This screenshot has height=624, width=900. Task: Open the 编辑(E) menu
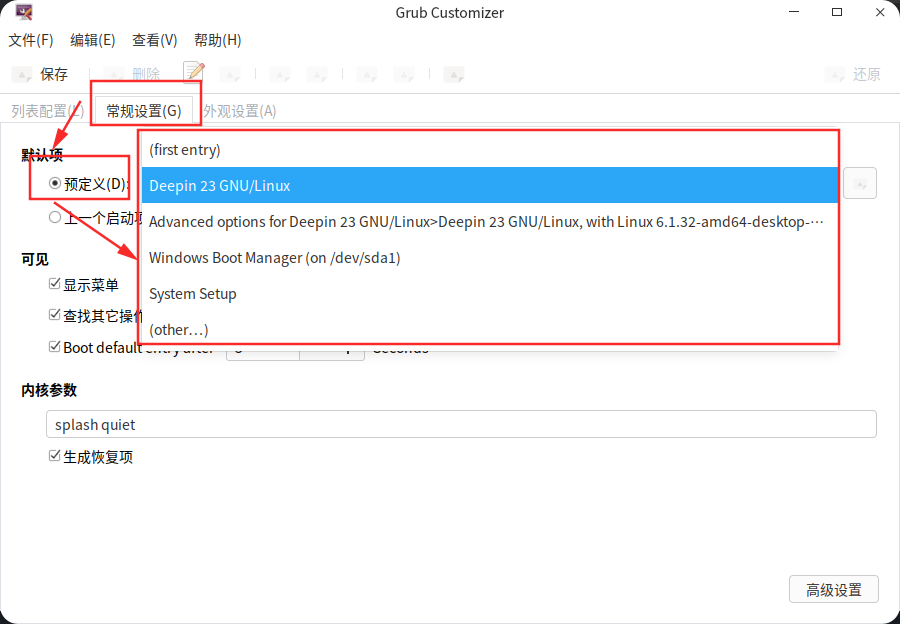pyautogui.click(x=92, y=40)
